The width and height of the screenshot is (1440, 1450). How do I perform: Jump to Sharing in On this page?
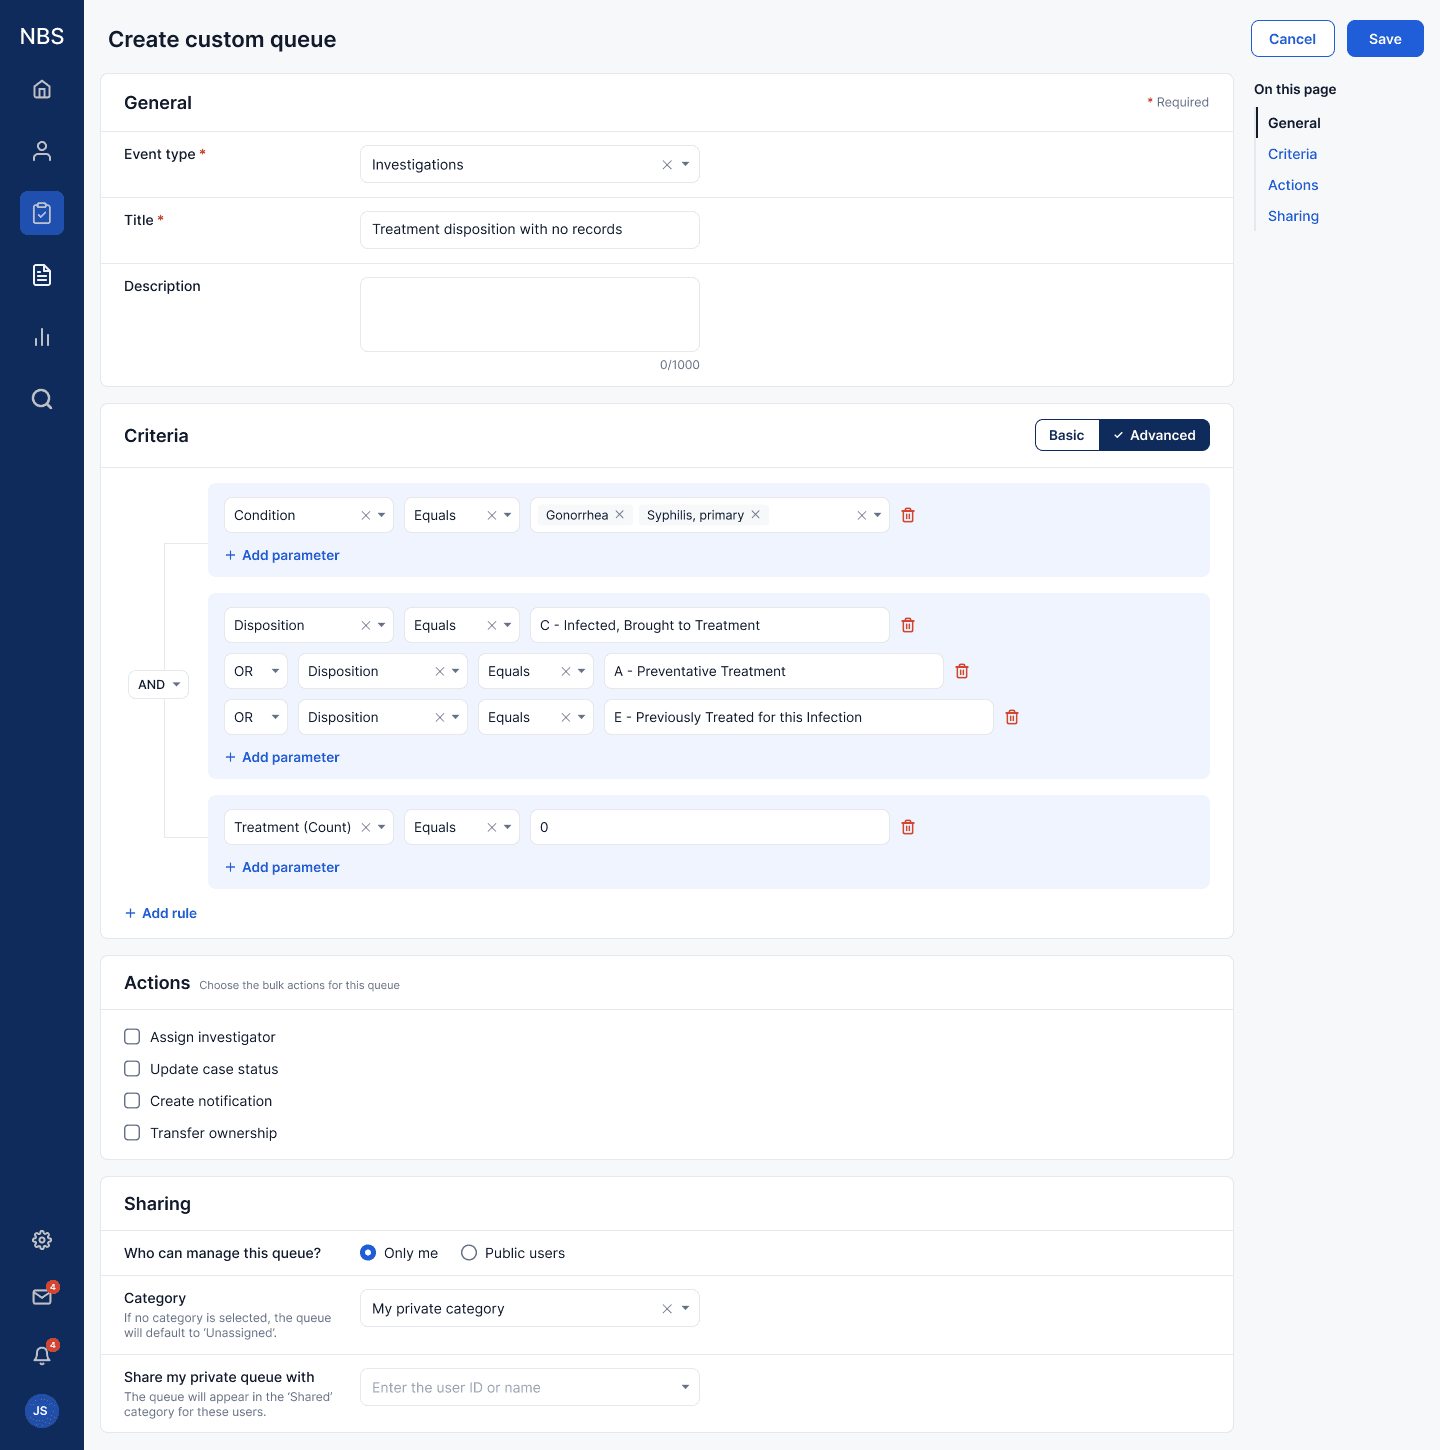click(1293, 216)
